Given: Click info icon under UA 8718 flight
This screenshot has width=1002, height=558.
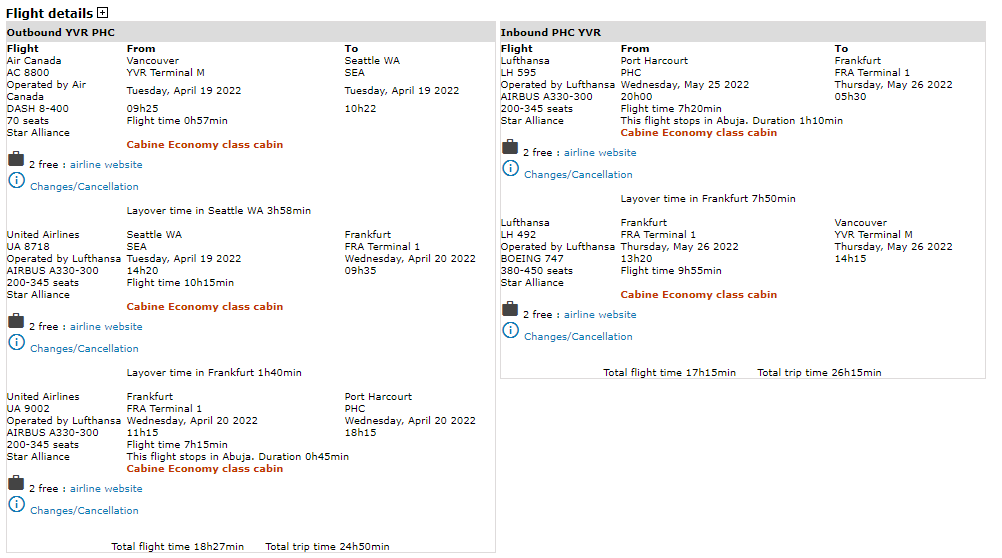Looking at the screenshot, I should [x=16, y=342].
